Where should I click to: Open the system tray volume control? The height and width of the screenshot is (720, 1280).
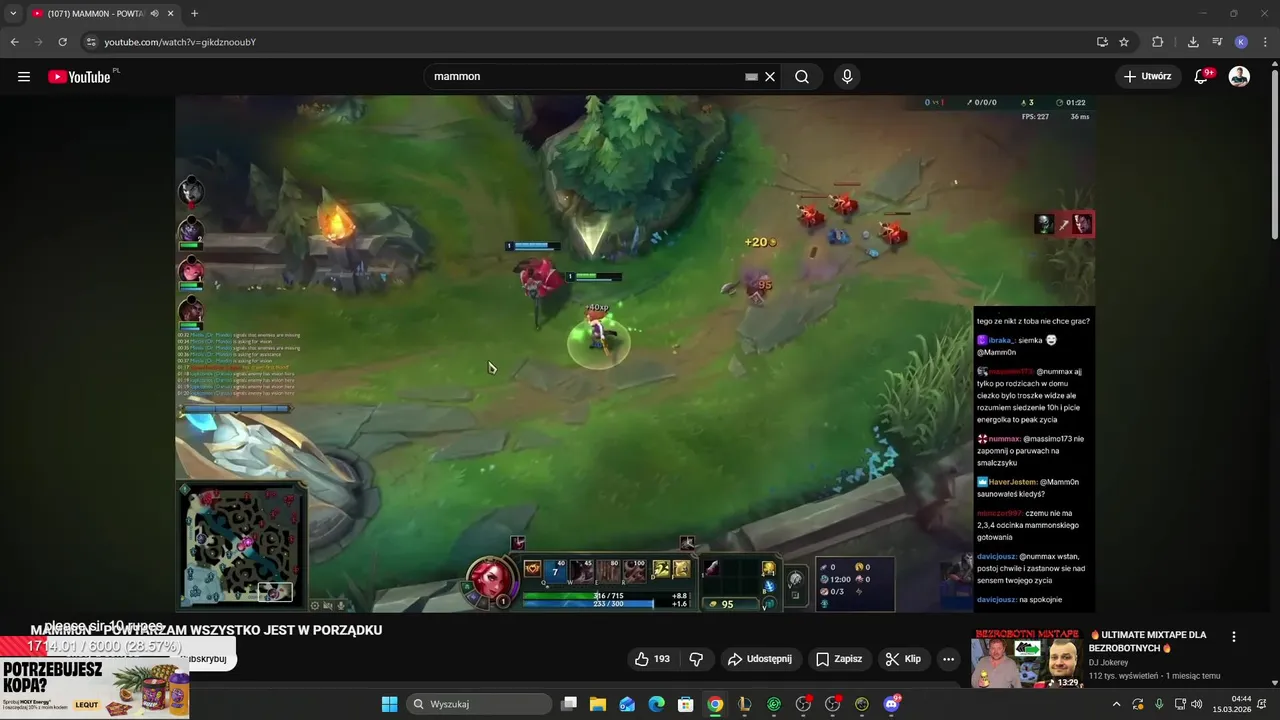point(1196,704)
